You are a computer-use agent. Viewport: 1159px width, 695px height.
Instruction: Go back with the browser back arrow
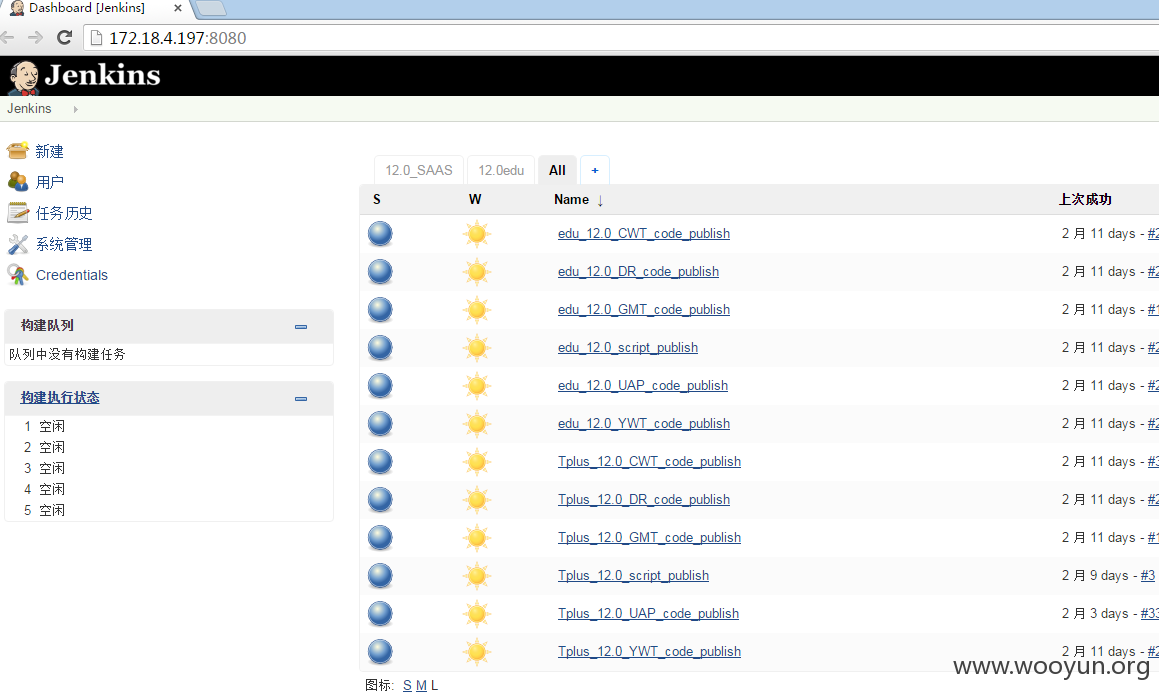click(8, 38)
